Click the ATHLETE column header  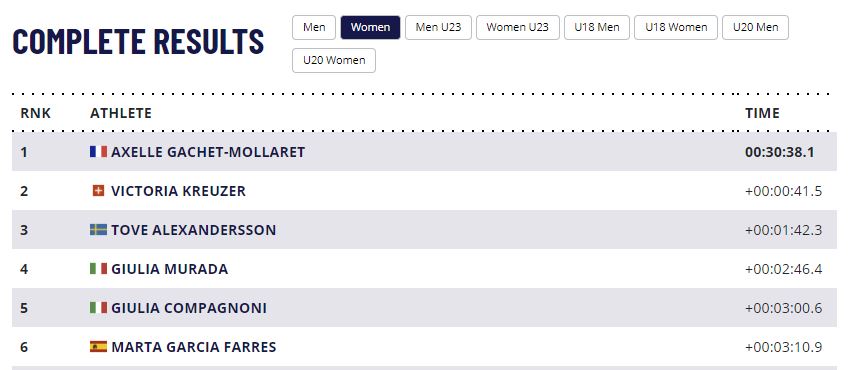[x=121, y=113]
